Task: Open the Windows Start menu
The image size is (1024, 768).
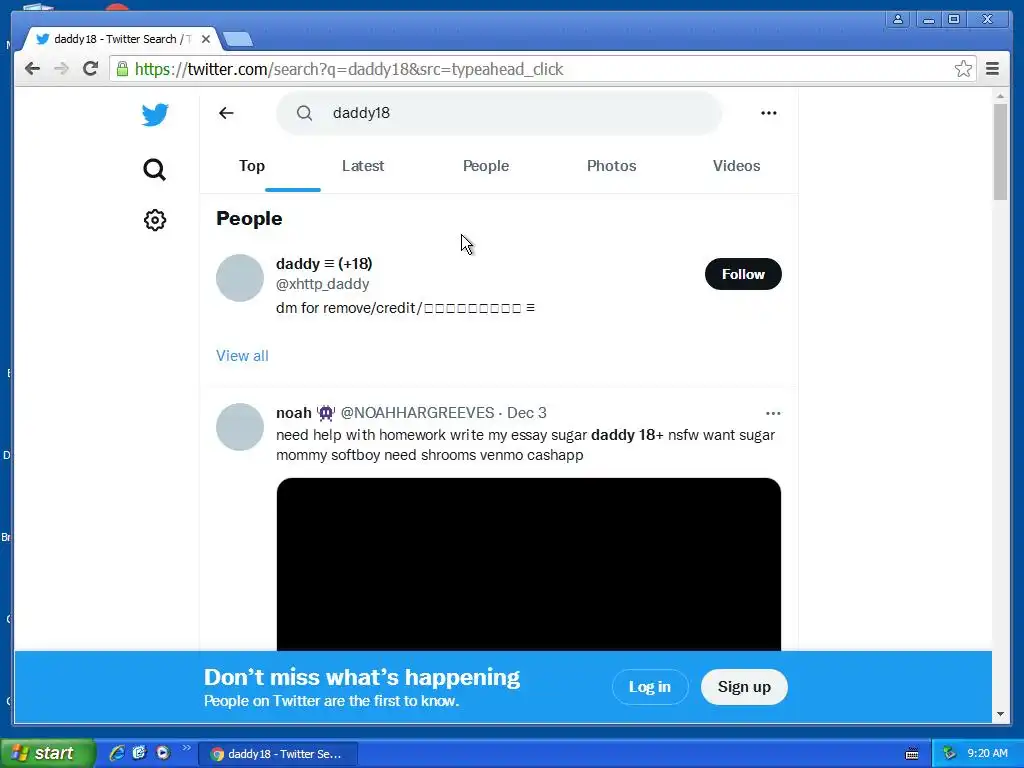Action: click(46, 753)
